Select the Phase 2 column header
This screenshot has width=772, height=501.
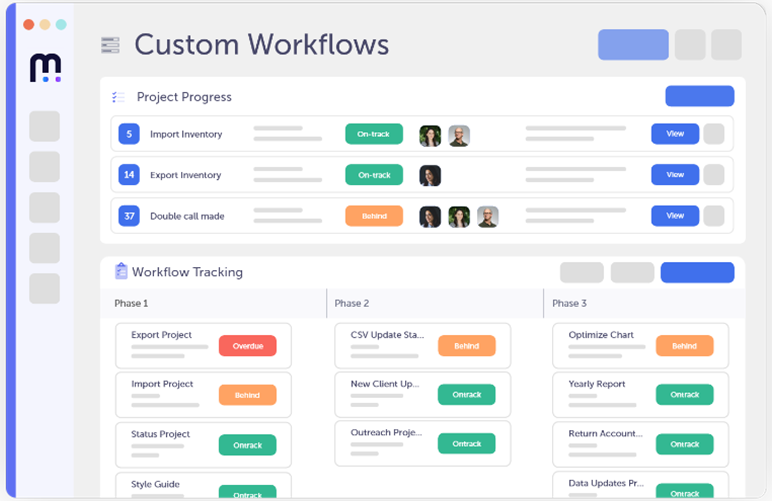(x=352, y=303)
